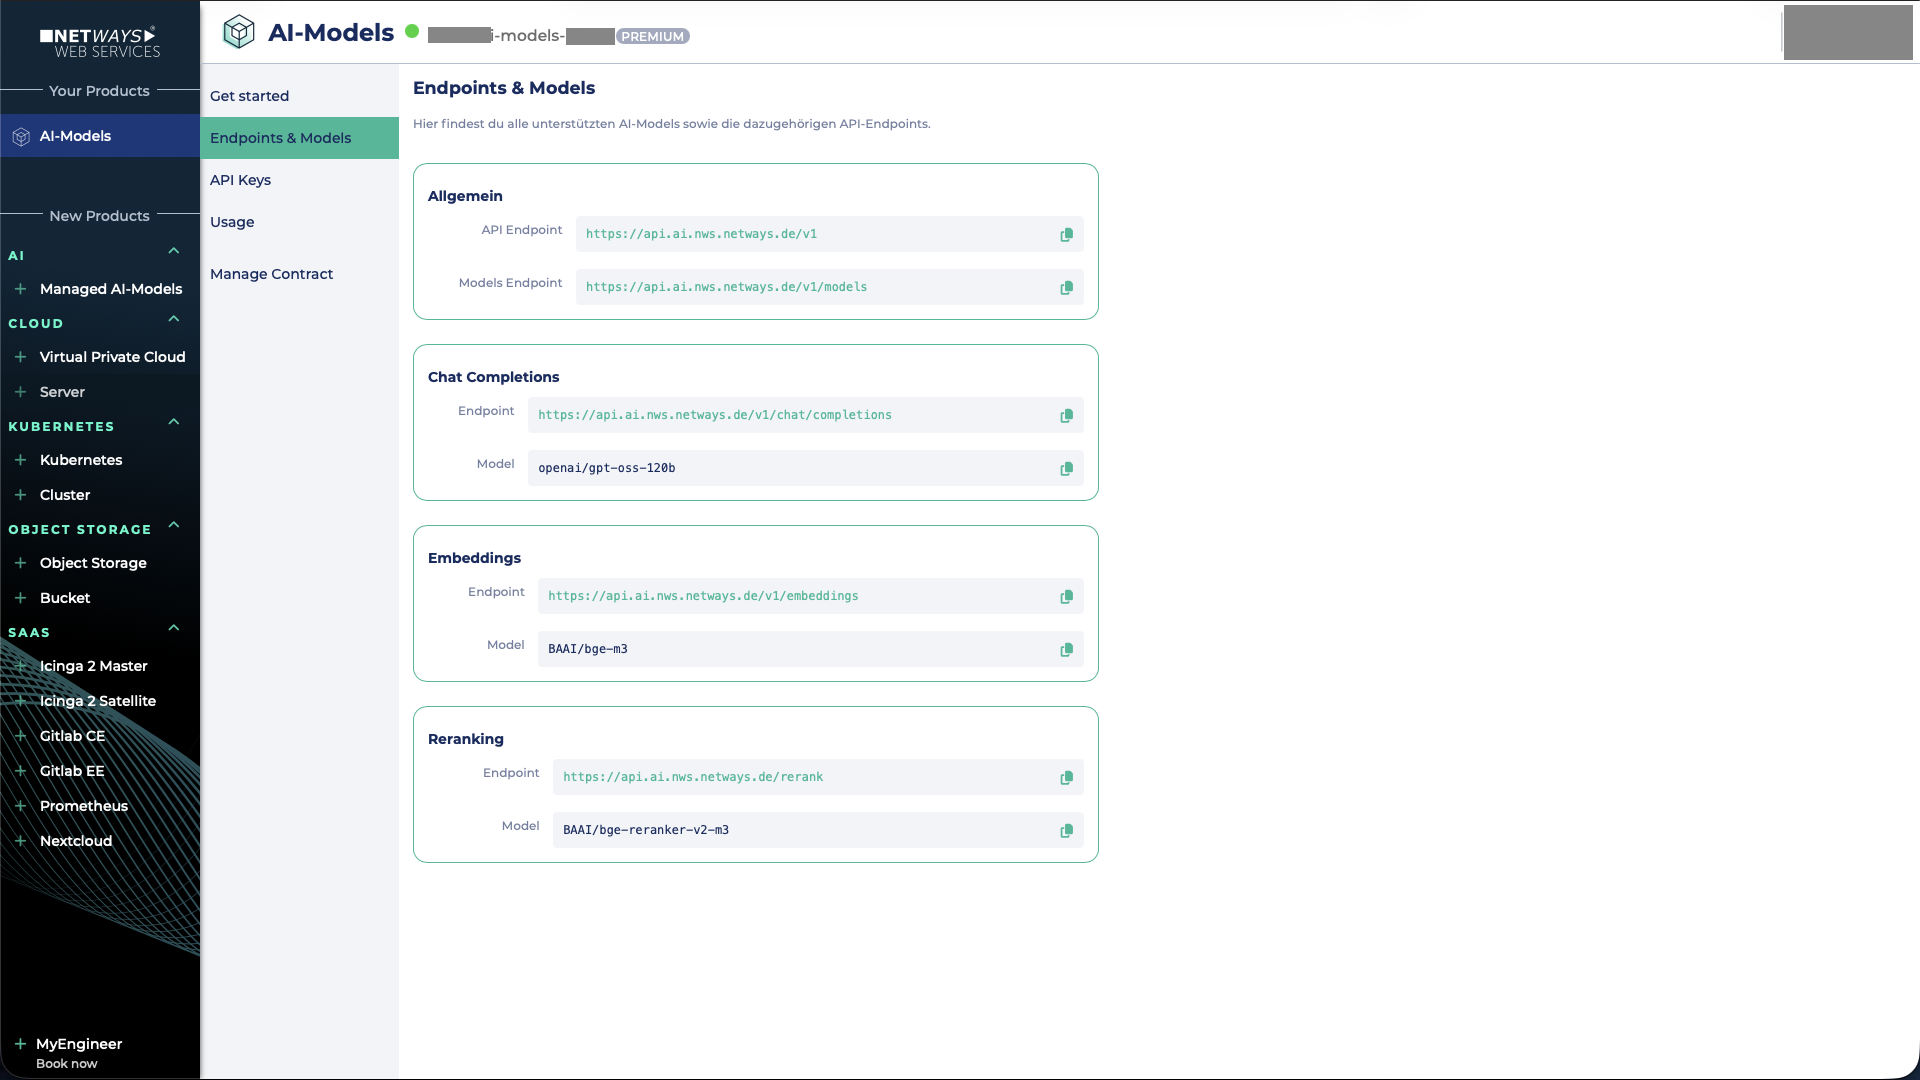Image resolution: width=1920 pixels, height=1080 pixels.
Task: Click the AI-Models cube icon in header
Action: click(x=239, y=31)
